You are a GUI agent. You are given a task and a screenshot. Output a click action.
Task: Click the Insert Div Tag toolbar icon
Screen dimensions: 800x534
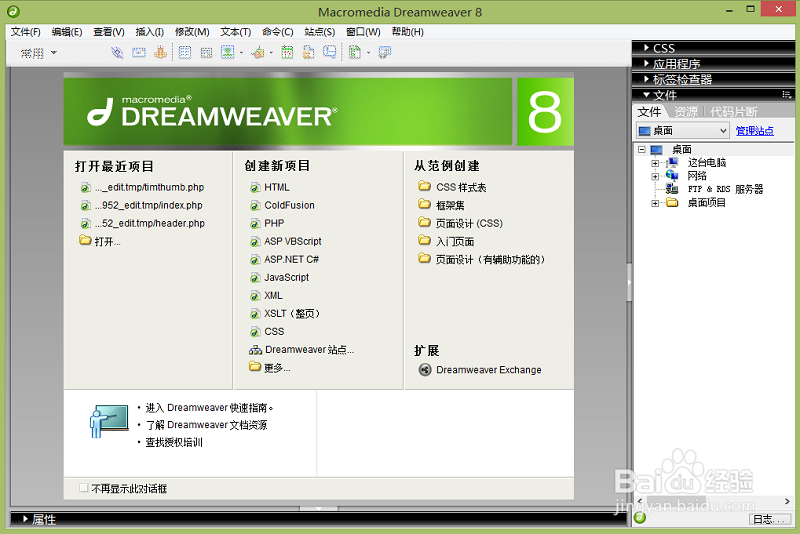coord(206,53)
